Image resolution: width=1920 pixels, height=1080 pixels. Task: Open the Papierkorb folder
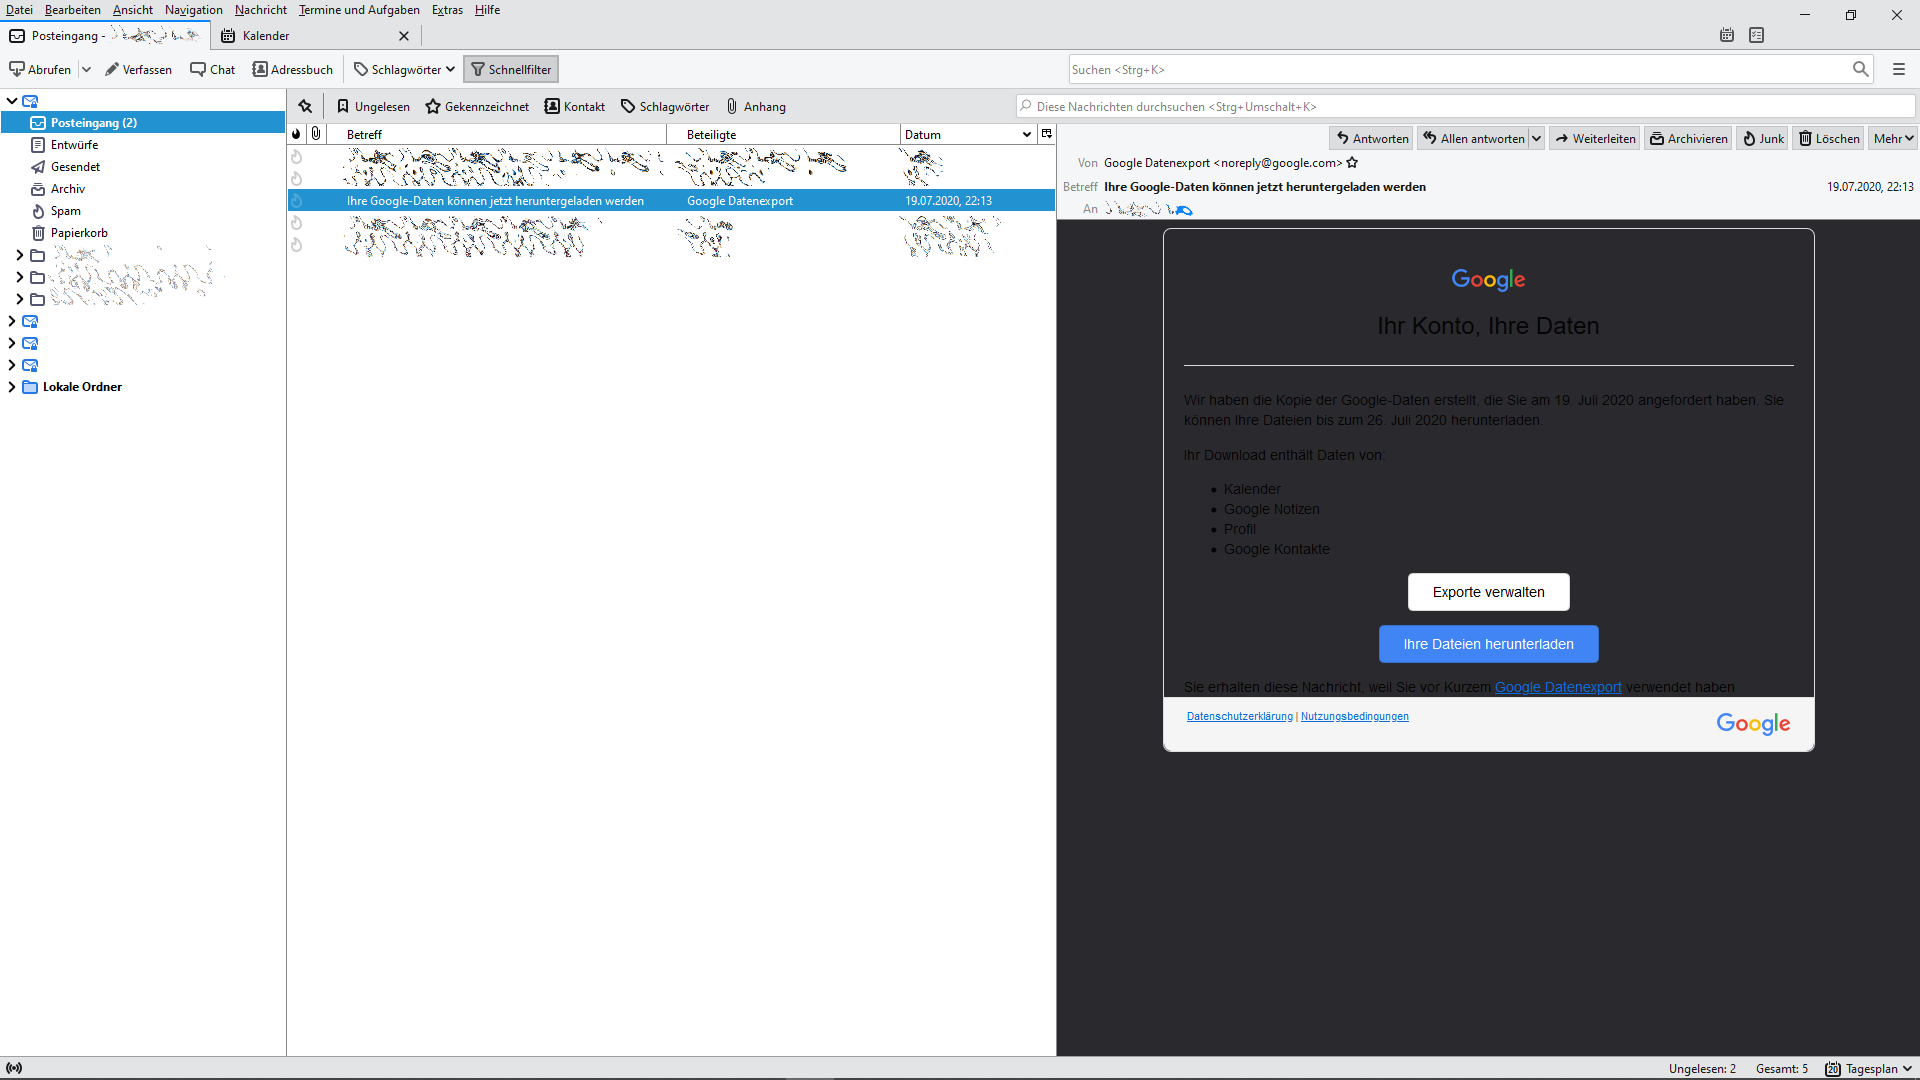pos(79,233)
